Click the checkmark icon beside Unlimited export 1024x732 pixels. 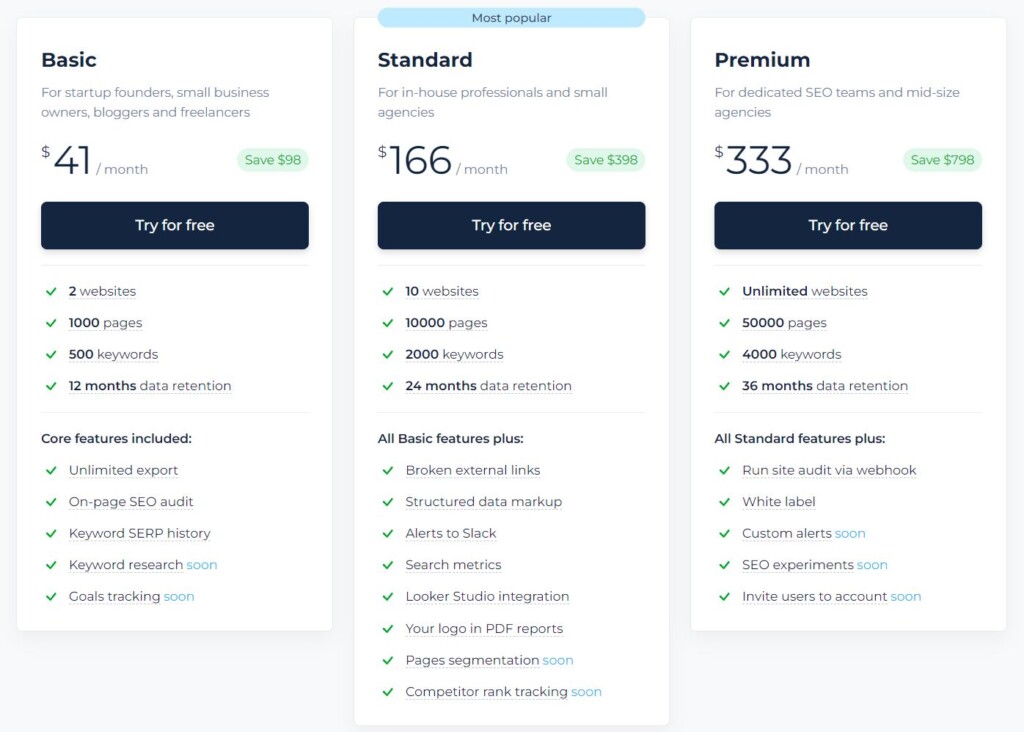(x=51, y=470)
